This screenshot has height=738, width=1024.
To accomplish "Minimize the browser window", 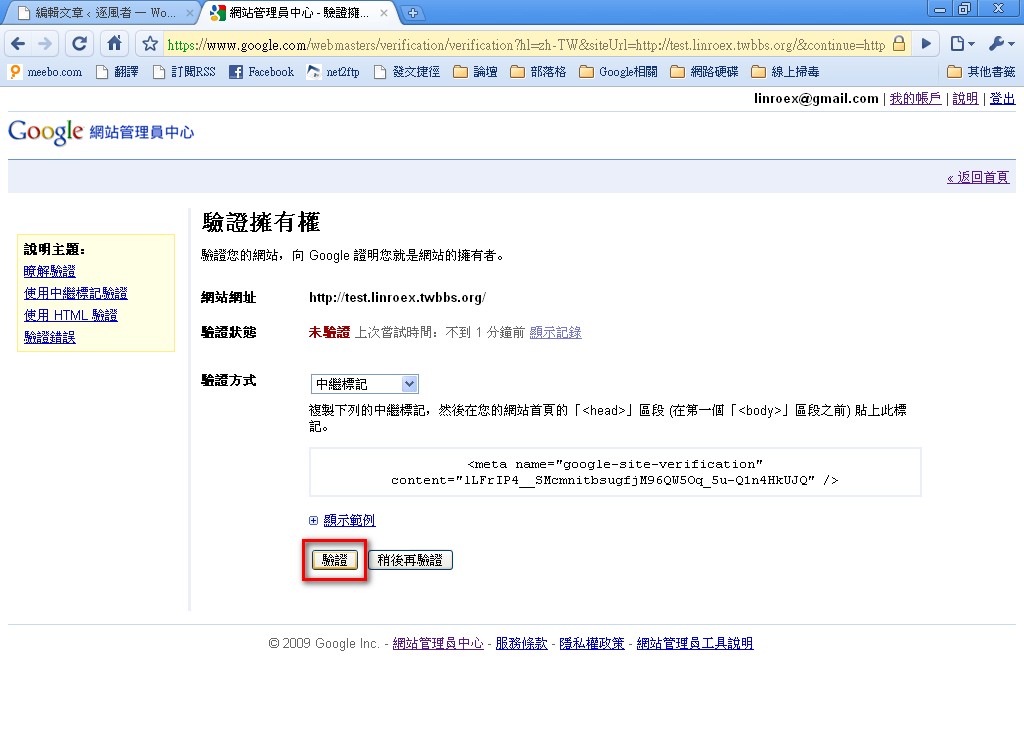I will point(940,9).
